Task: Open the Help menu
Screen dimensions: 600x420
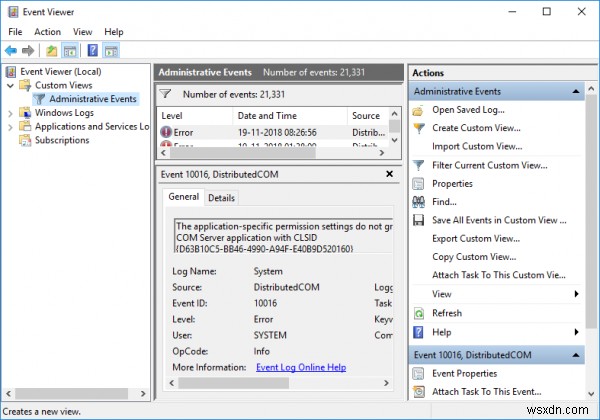Action: pyautogui.click(x=114, y=32)
